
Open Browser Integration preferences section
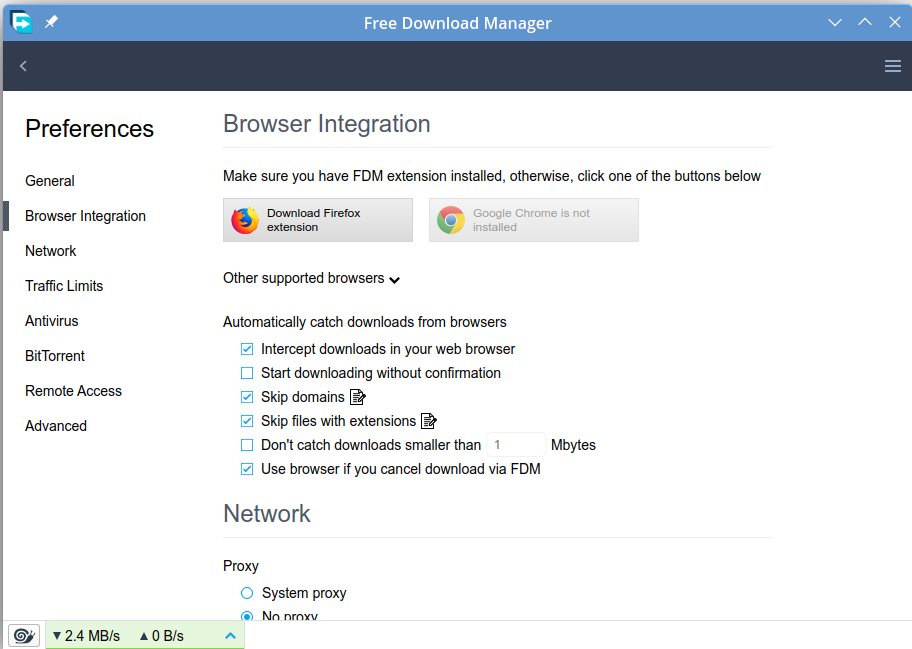click(x=86, y=216)
